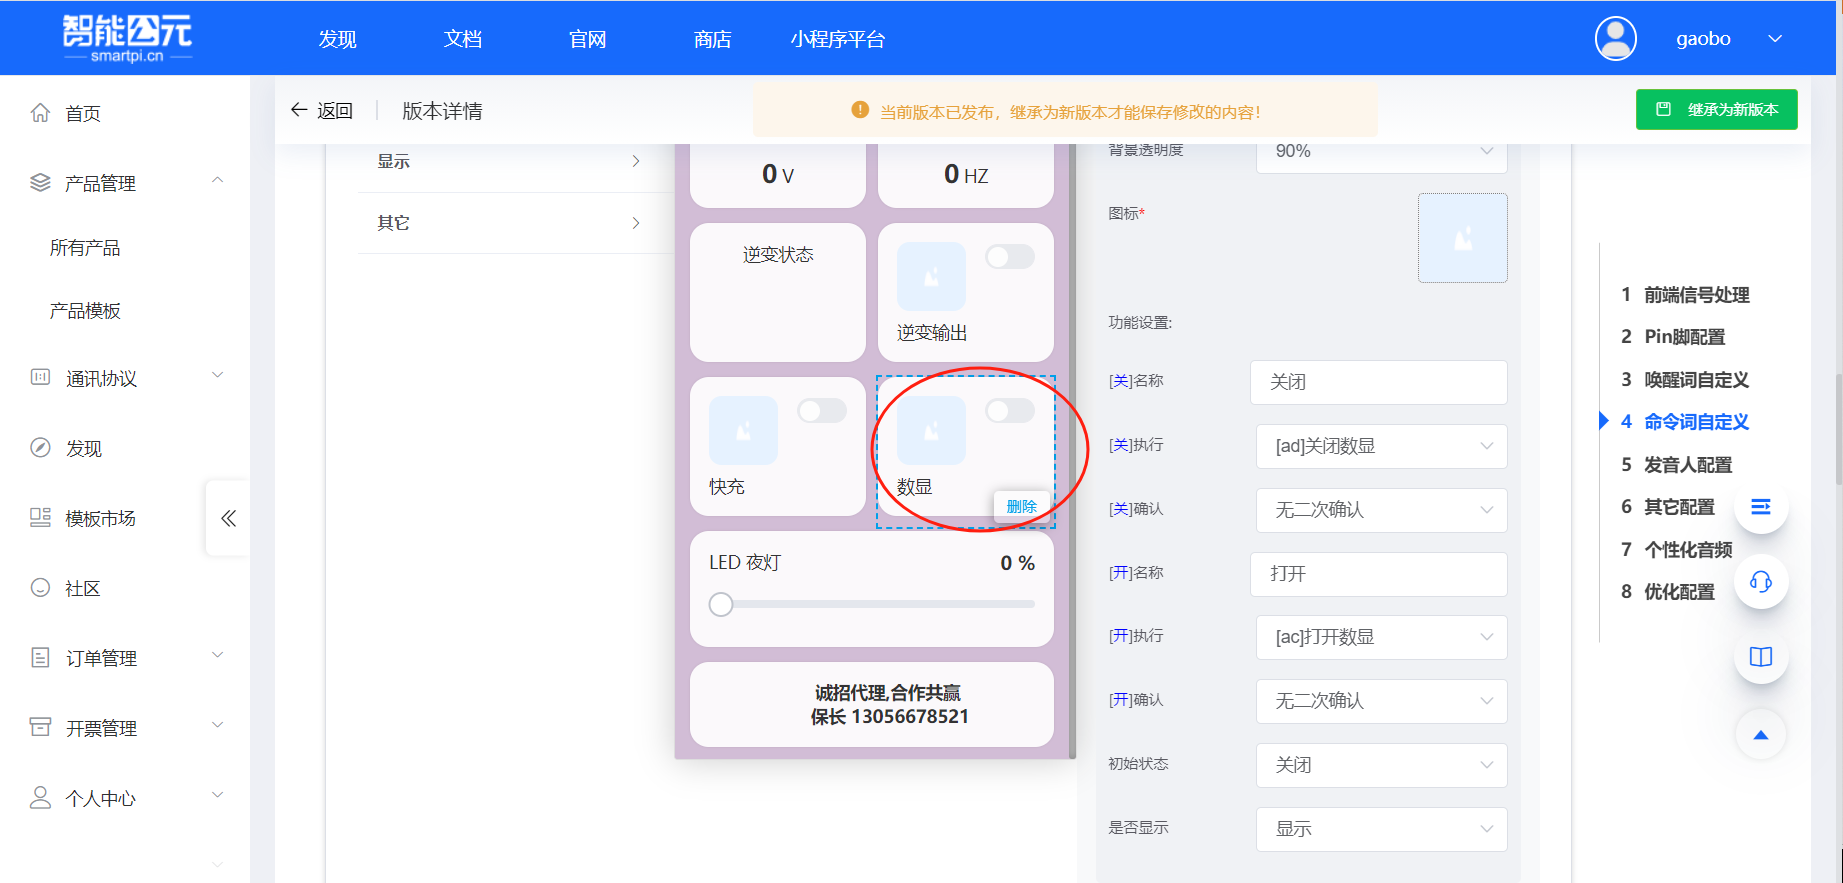Collapse the sidebar with double-chevron icon
The height and width of the screenshot is (883, 1843).
coord(228,518)
